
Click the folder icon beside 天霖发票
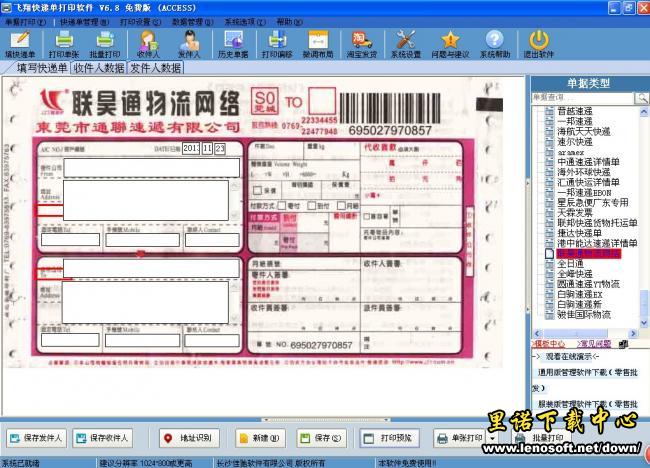549,213
